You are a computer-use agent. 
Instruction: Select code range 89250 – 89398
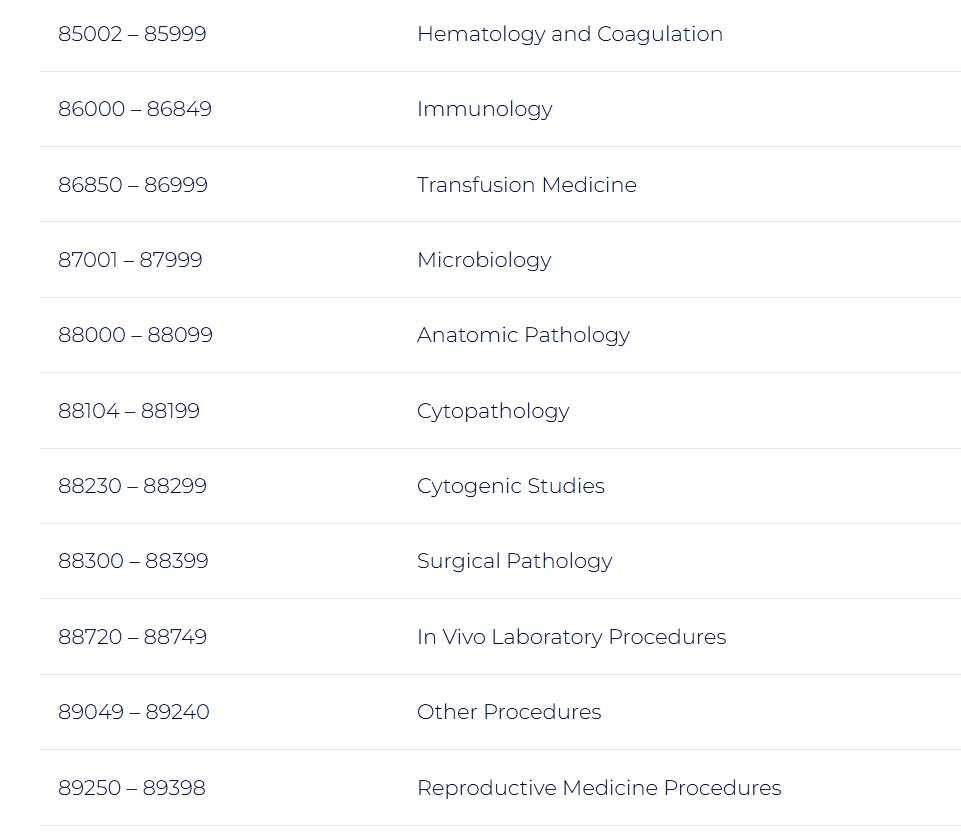point(131,788)
